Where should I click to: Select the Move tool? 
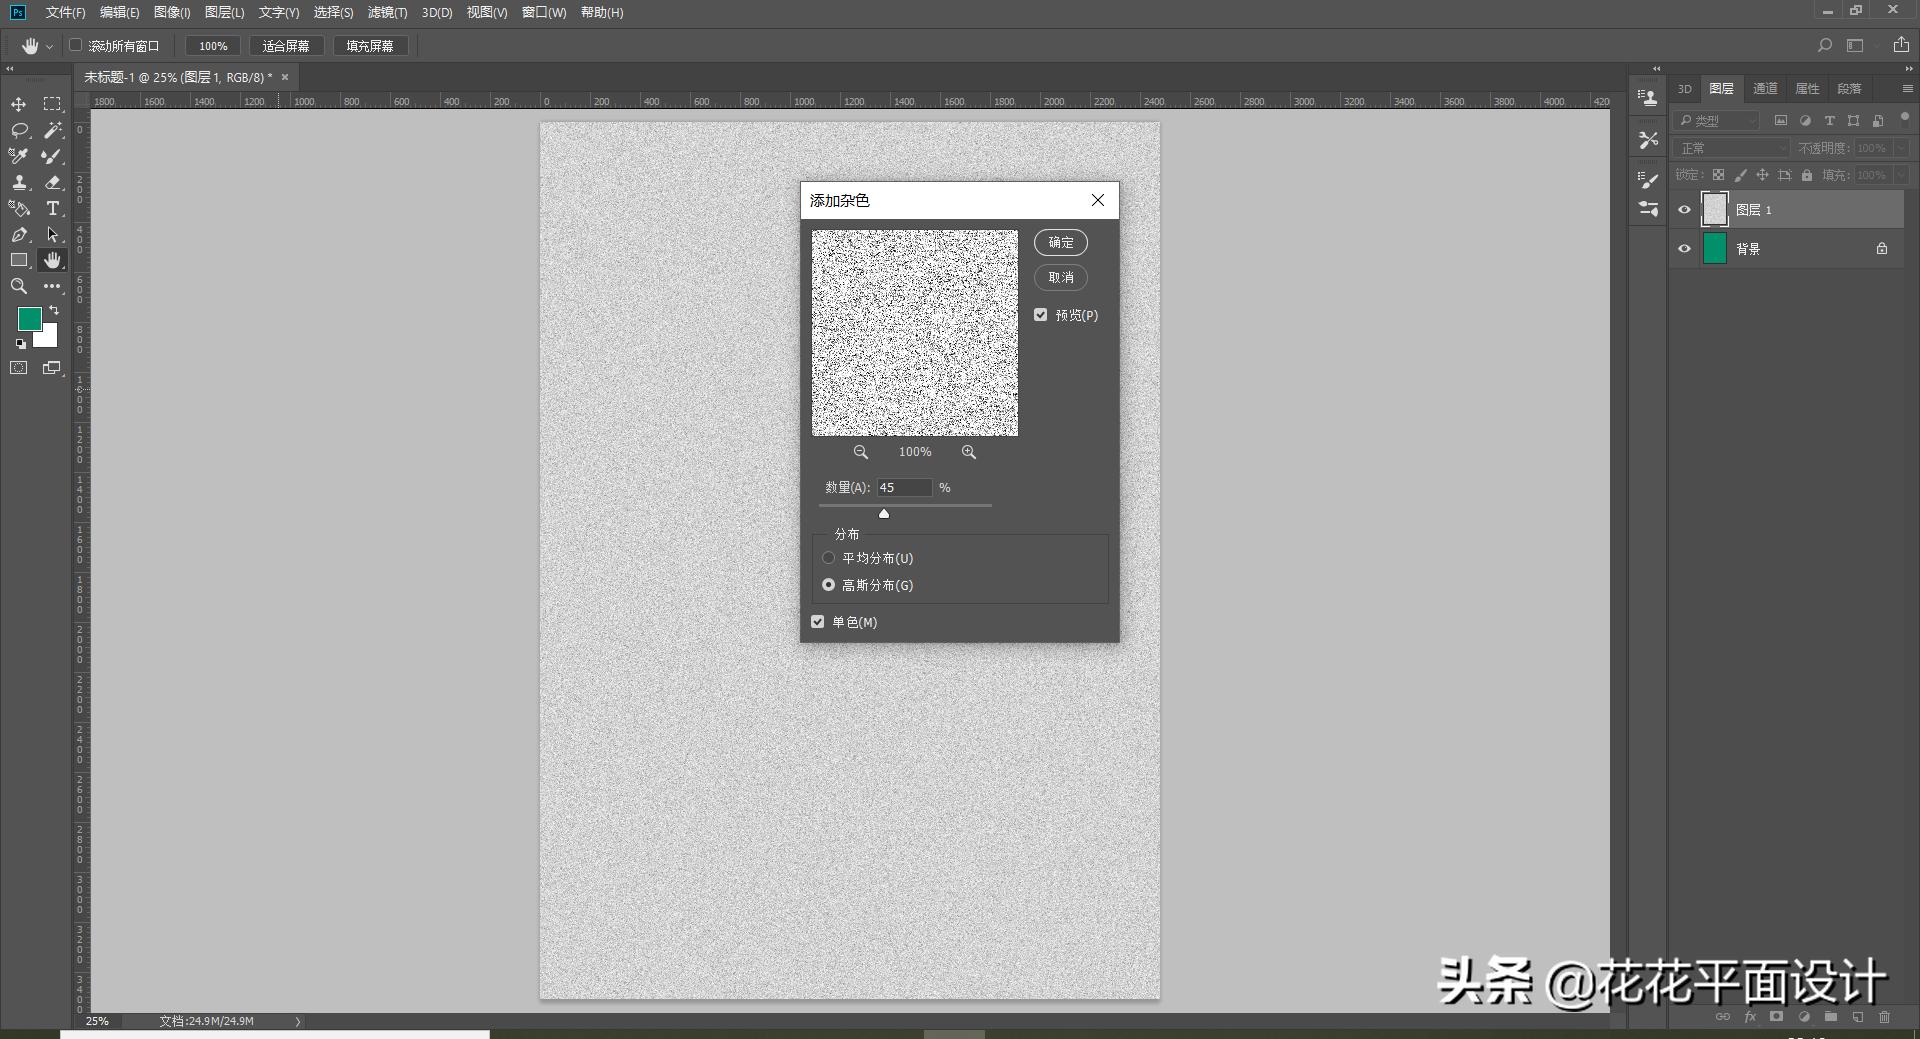pyautogui.click(x=19, y=104)
